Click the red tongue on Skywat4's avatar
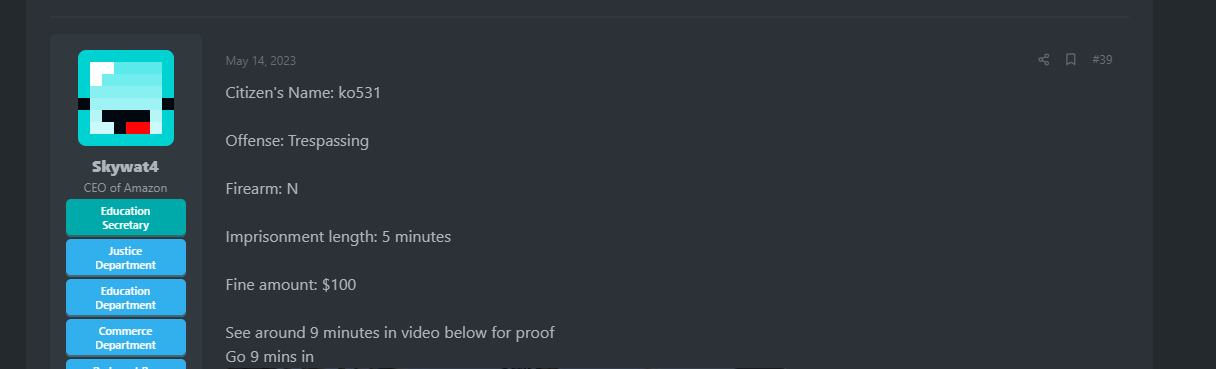 138,127
